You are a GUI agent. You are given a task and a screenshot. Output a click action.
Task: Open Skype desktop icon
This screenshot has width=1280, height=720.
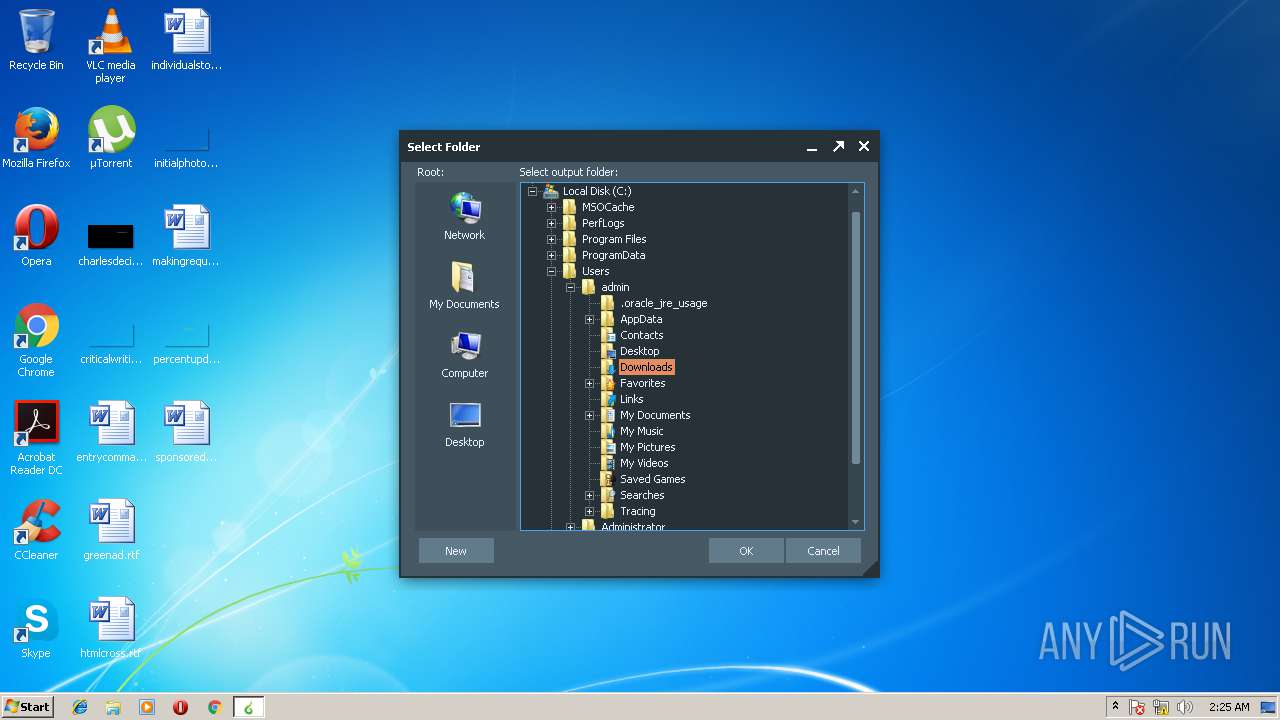[x=36, y=628]
